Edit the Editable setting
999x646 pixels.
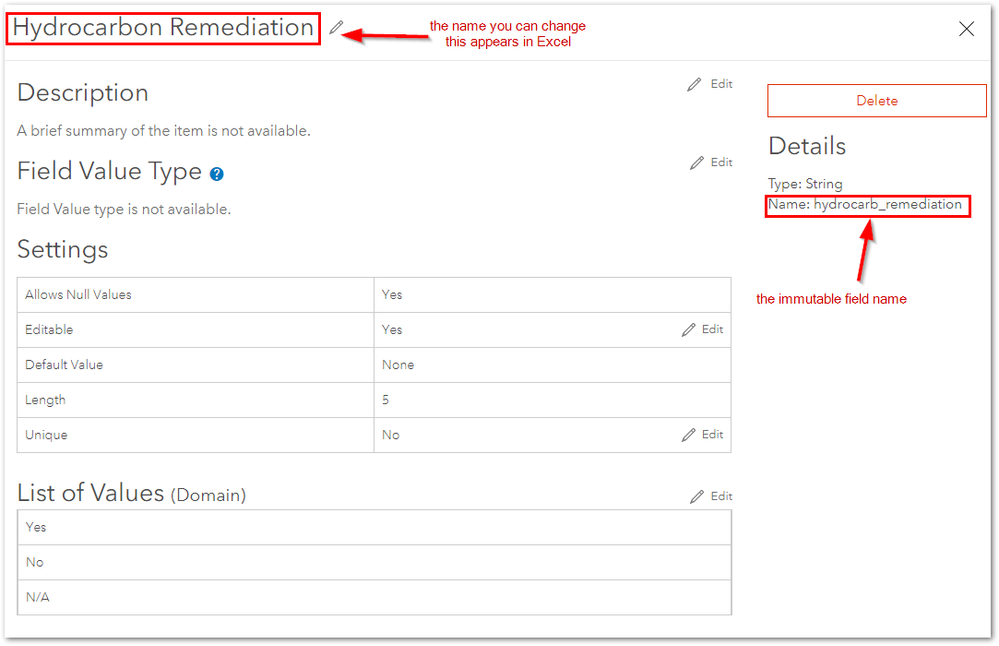point(702,330)
